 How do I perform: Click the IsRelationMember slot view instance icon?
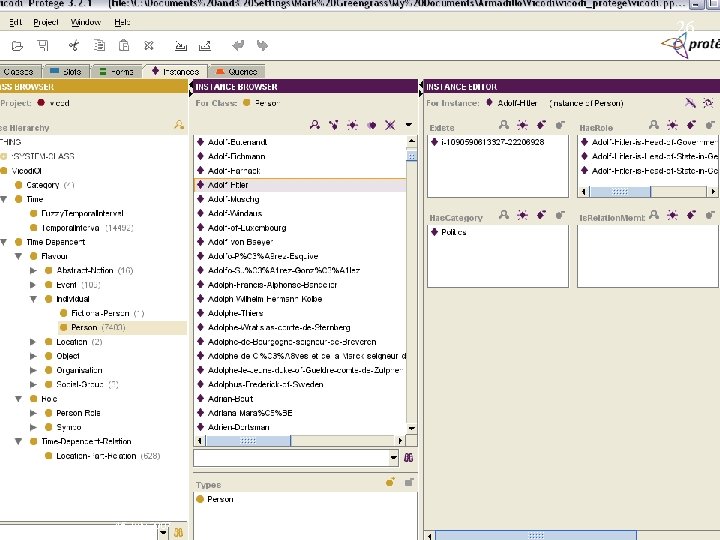654,215
